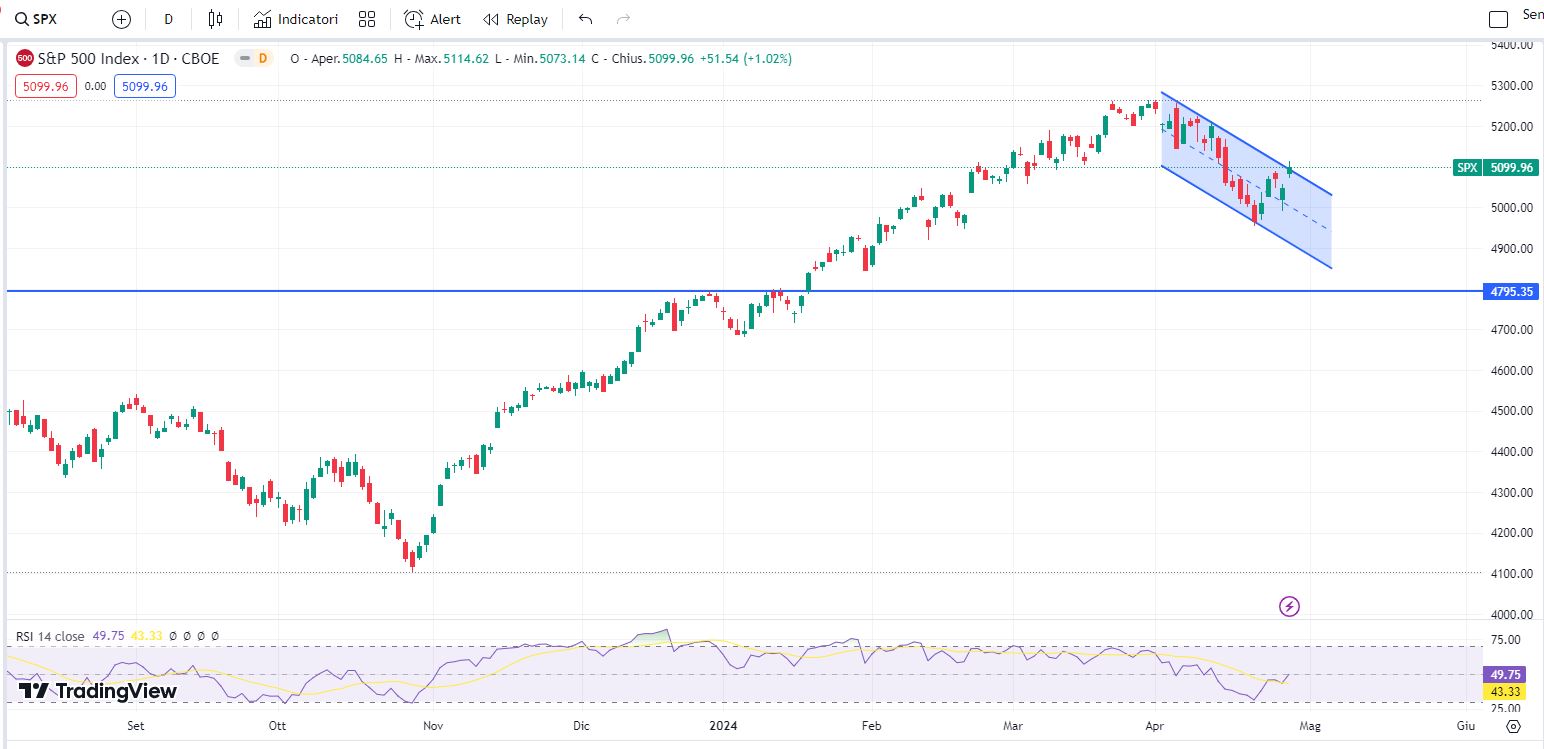Click the Apr month label on time axis
1544x749 pixels.
(x=1156, y=726)
